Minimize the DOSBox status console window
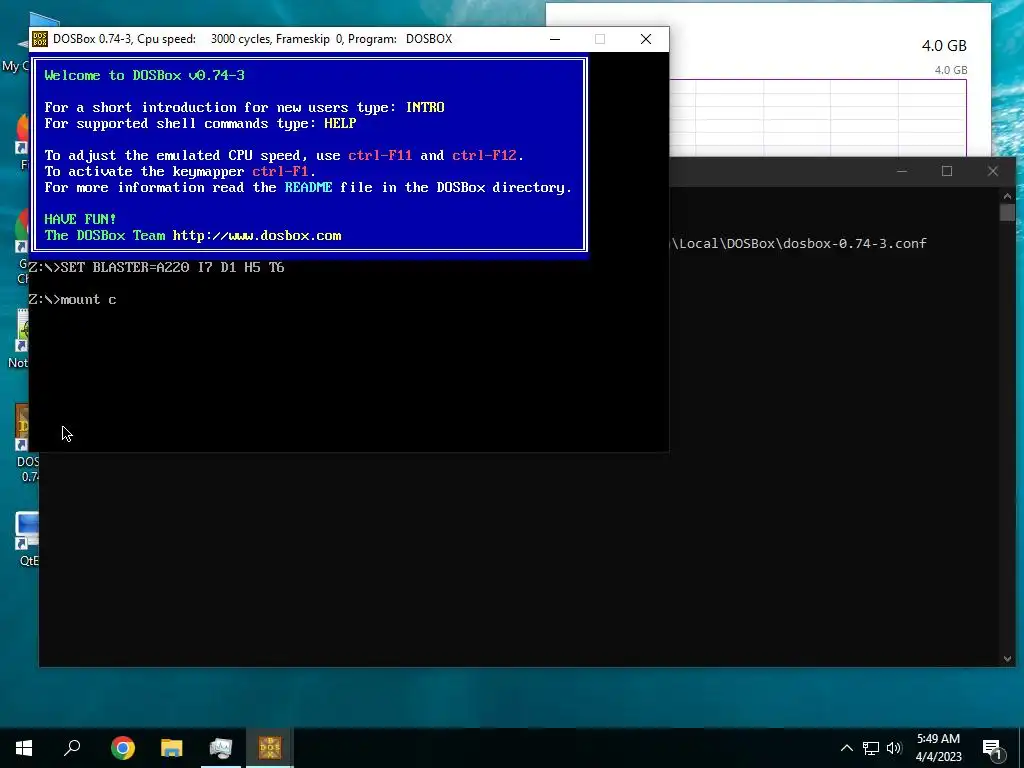Image resolution: width=1024 pixels, height=768 pixels. (x=902, y=171)
